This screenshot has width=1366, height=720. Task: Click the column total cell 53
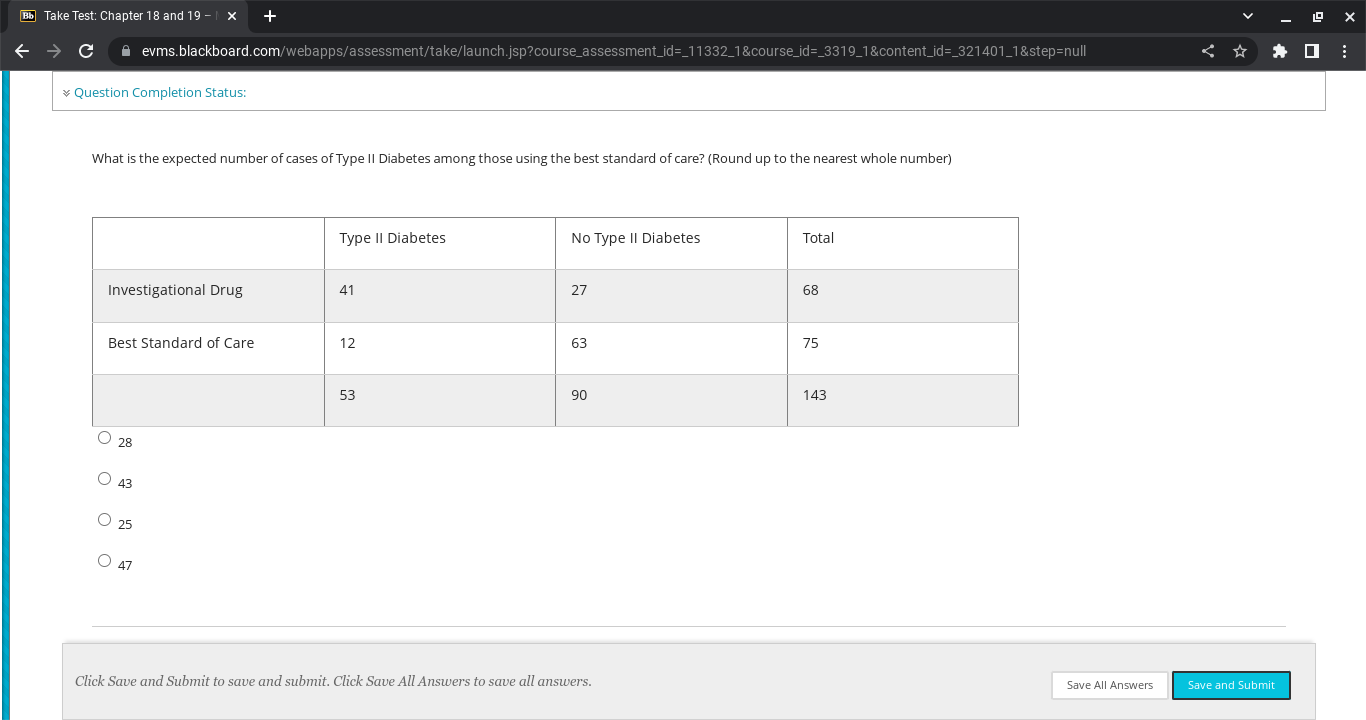[x=440, y=400]
